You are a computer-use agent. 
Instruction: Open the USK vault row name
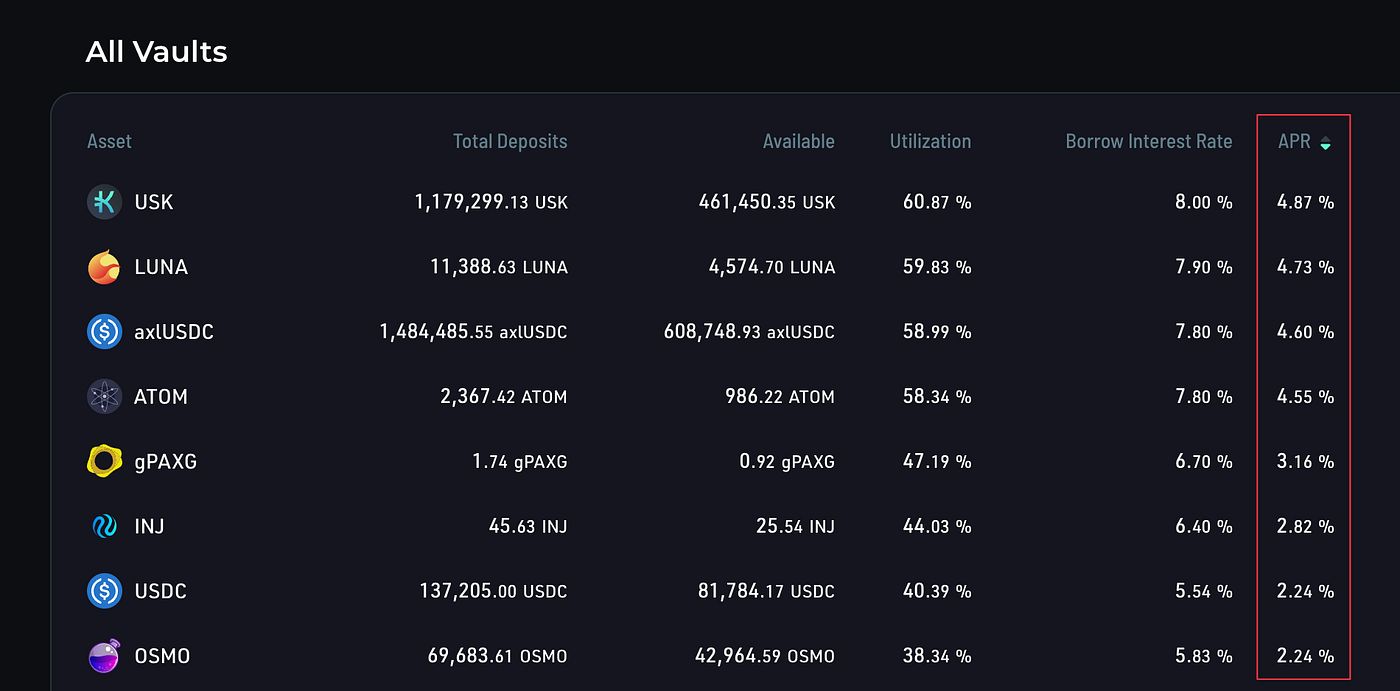154,202
